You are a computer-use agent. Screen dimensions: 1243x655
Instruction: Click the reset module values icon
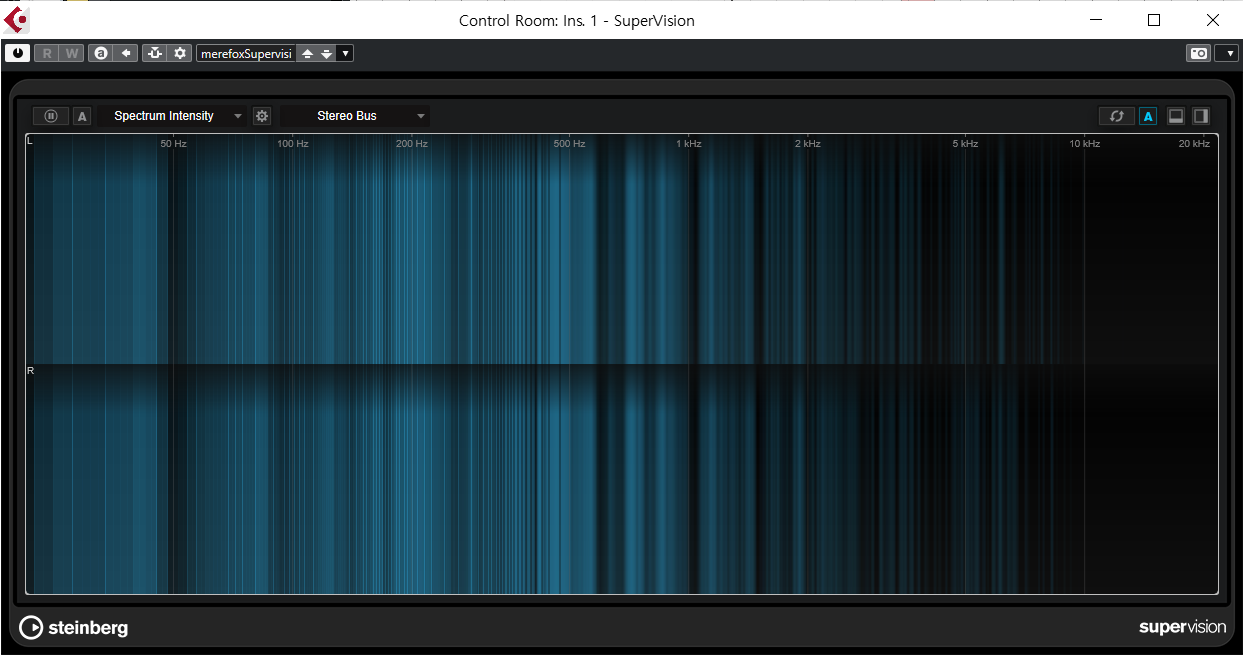click(1117, 116)
